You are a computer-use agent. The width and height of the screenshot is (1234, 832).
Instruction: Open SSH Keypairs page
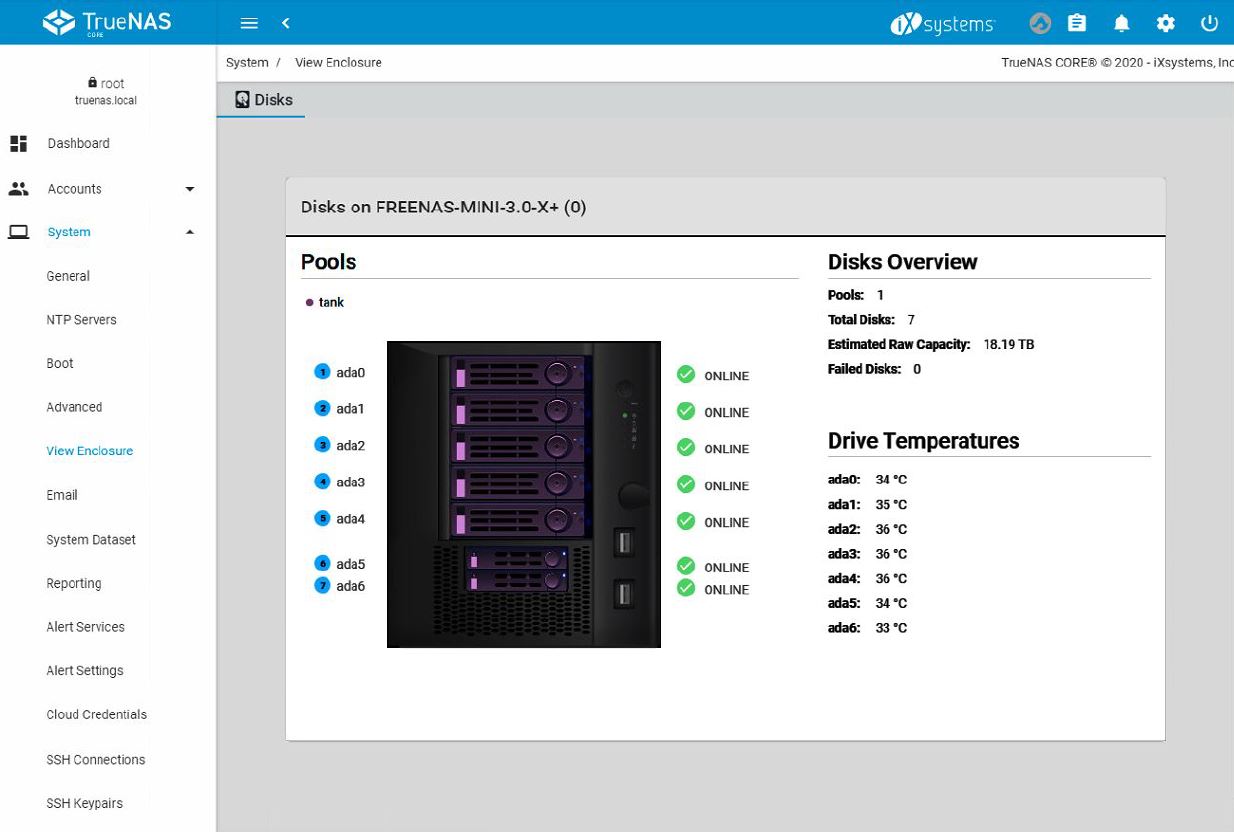click(x=84, y=803)
